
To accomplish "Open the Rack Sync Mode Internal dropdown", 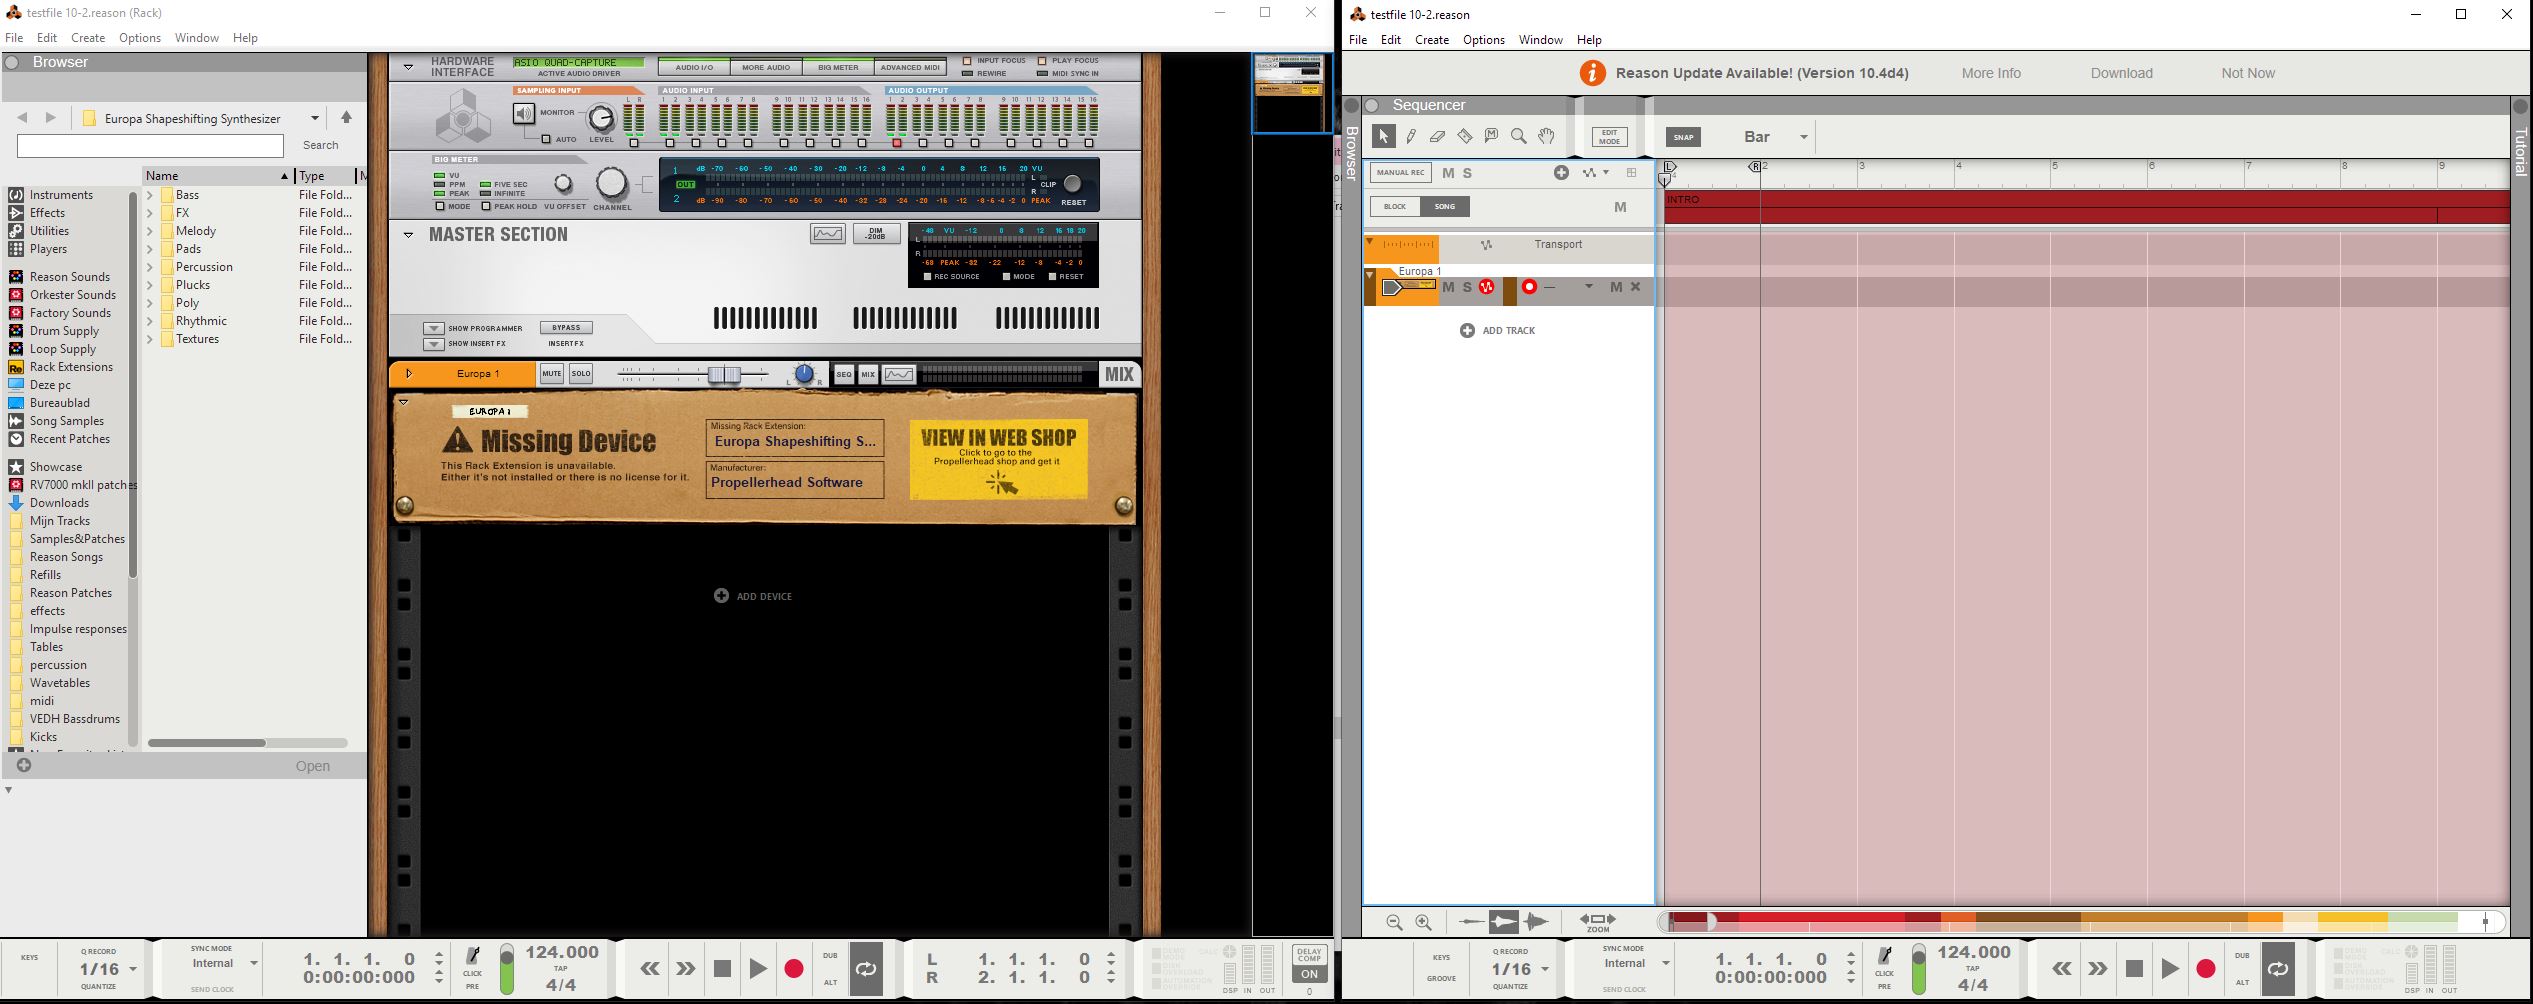I will pyautogui.click(x=253, y=963).
